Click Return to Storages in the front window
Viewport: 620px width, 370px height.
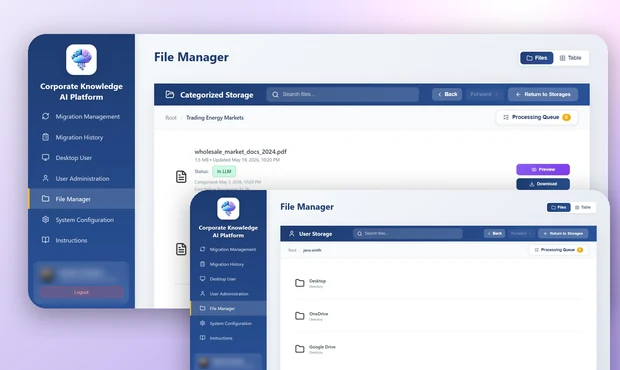563,234
